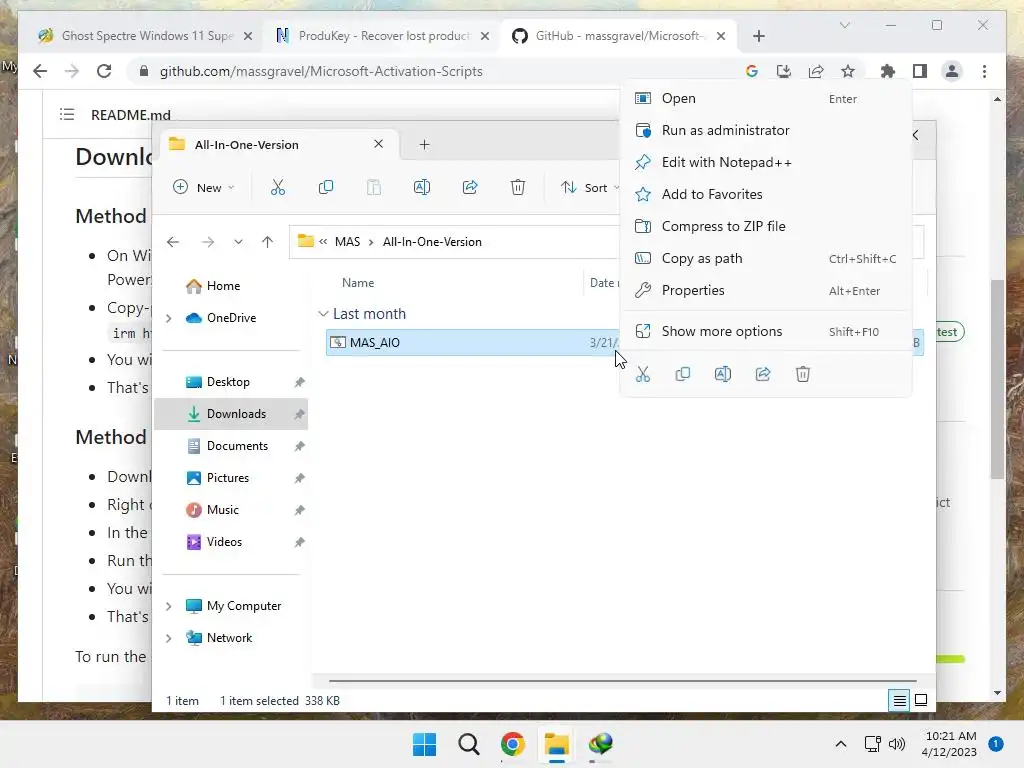Select Desktop in navigation pane
The height and width of the screenshot is (768, 1024).
click(x=231, y=382)
